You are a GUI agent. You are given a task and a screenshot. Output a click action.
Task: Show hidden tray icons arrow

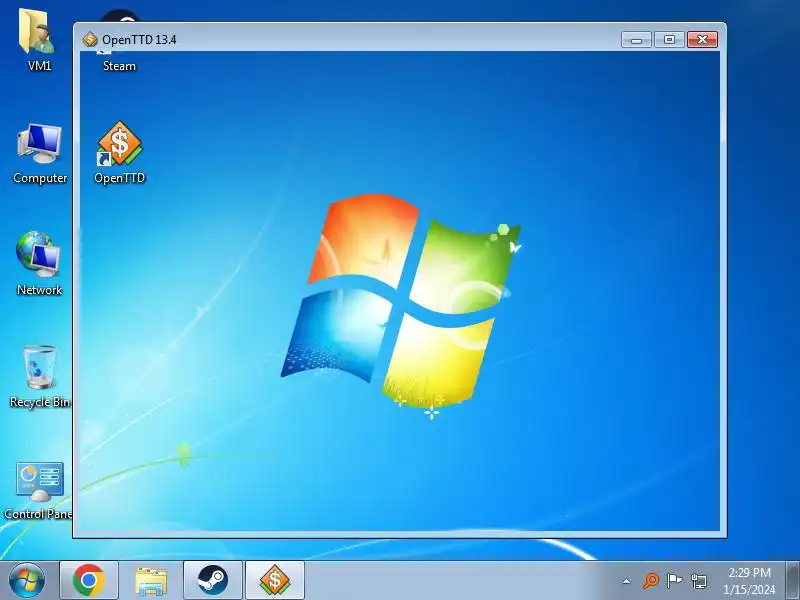click(627, 581)
